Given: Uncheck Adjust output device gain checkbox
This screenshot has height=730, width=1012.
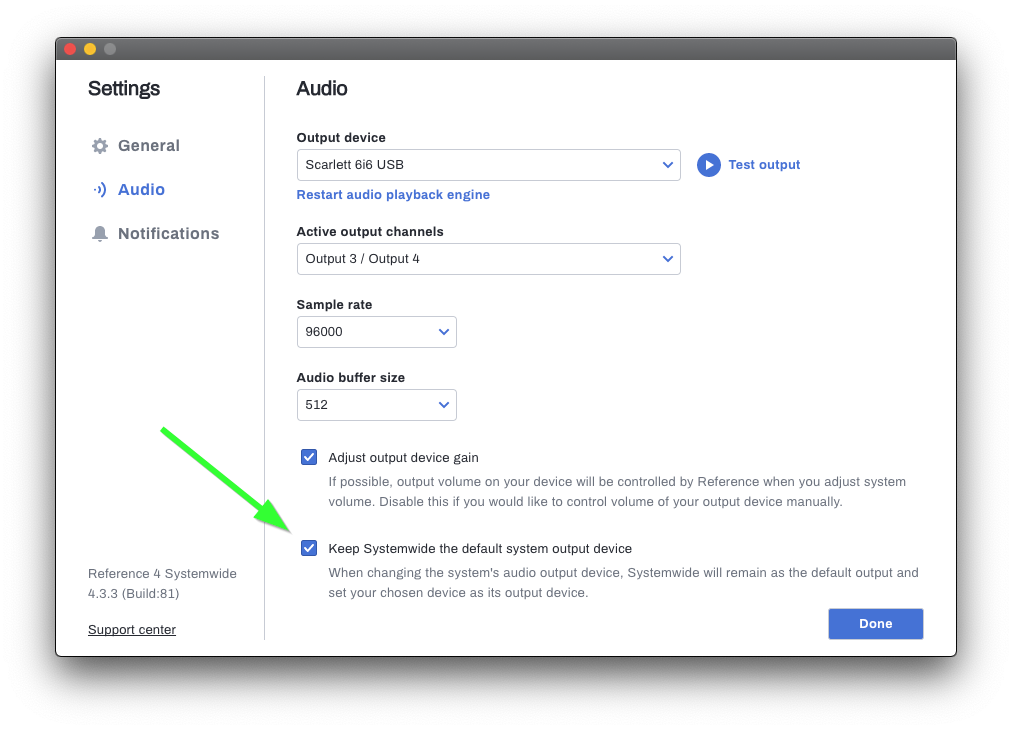Looking at the screenshot, I should coord(309,458).
